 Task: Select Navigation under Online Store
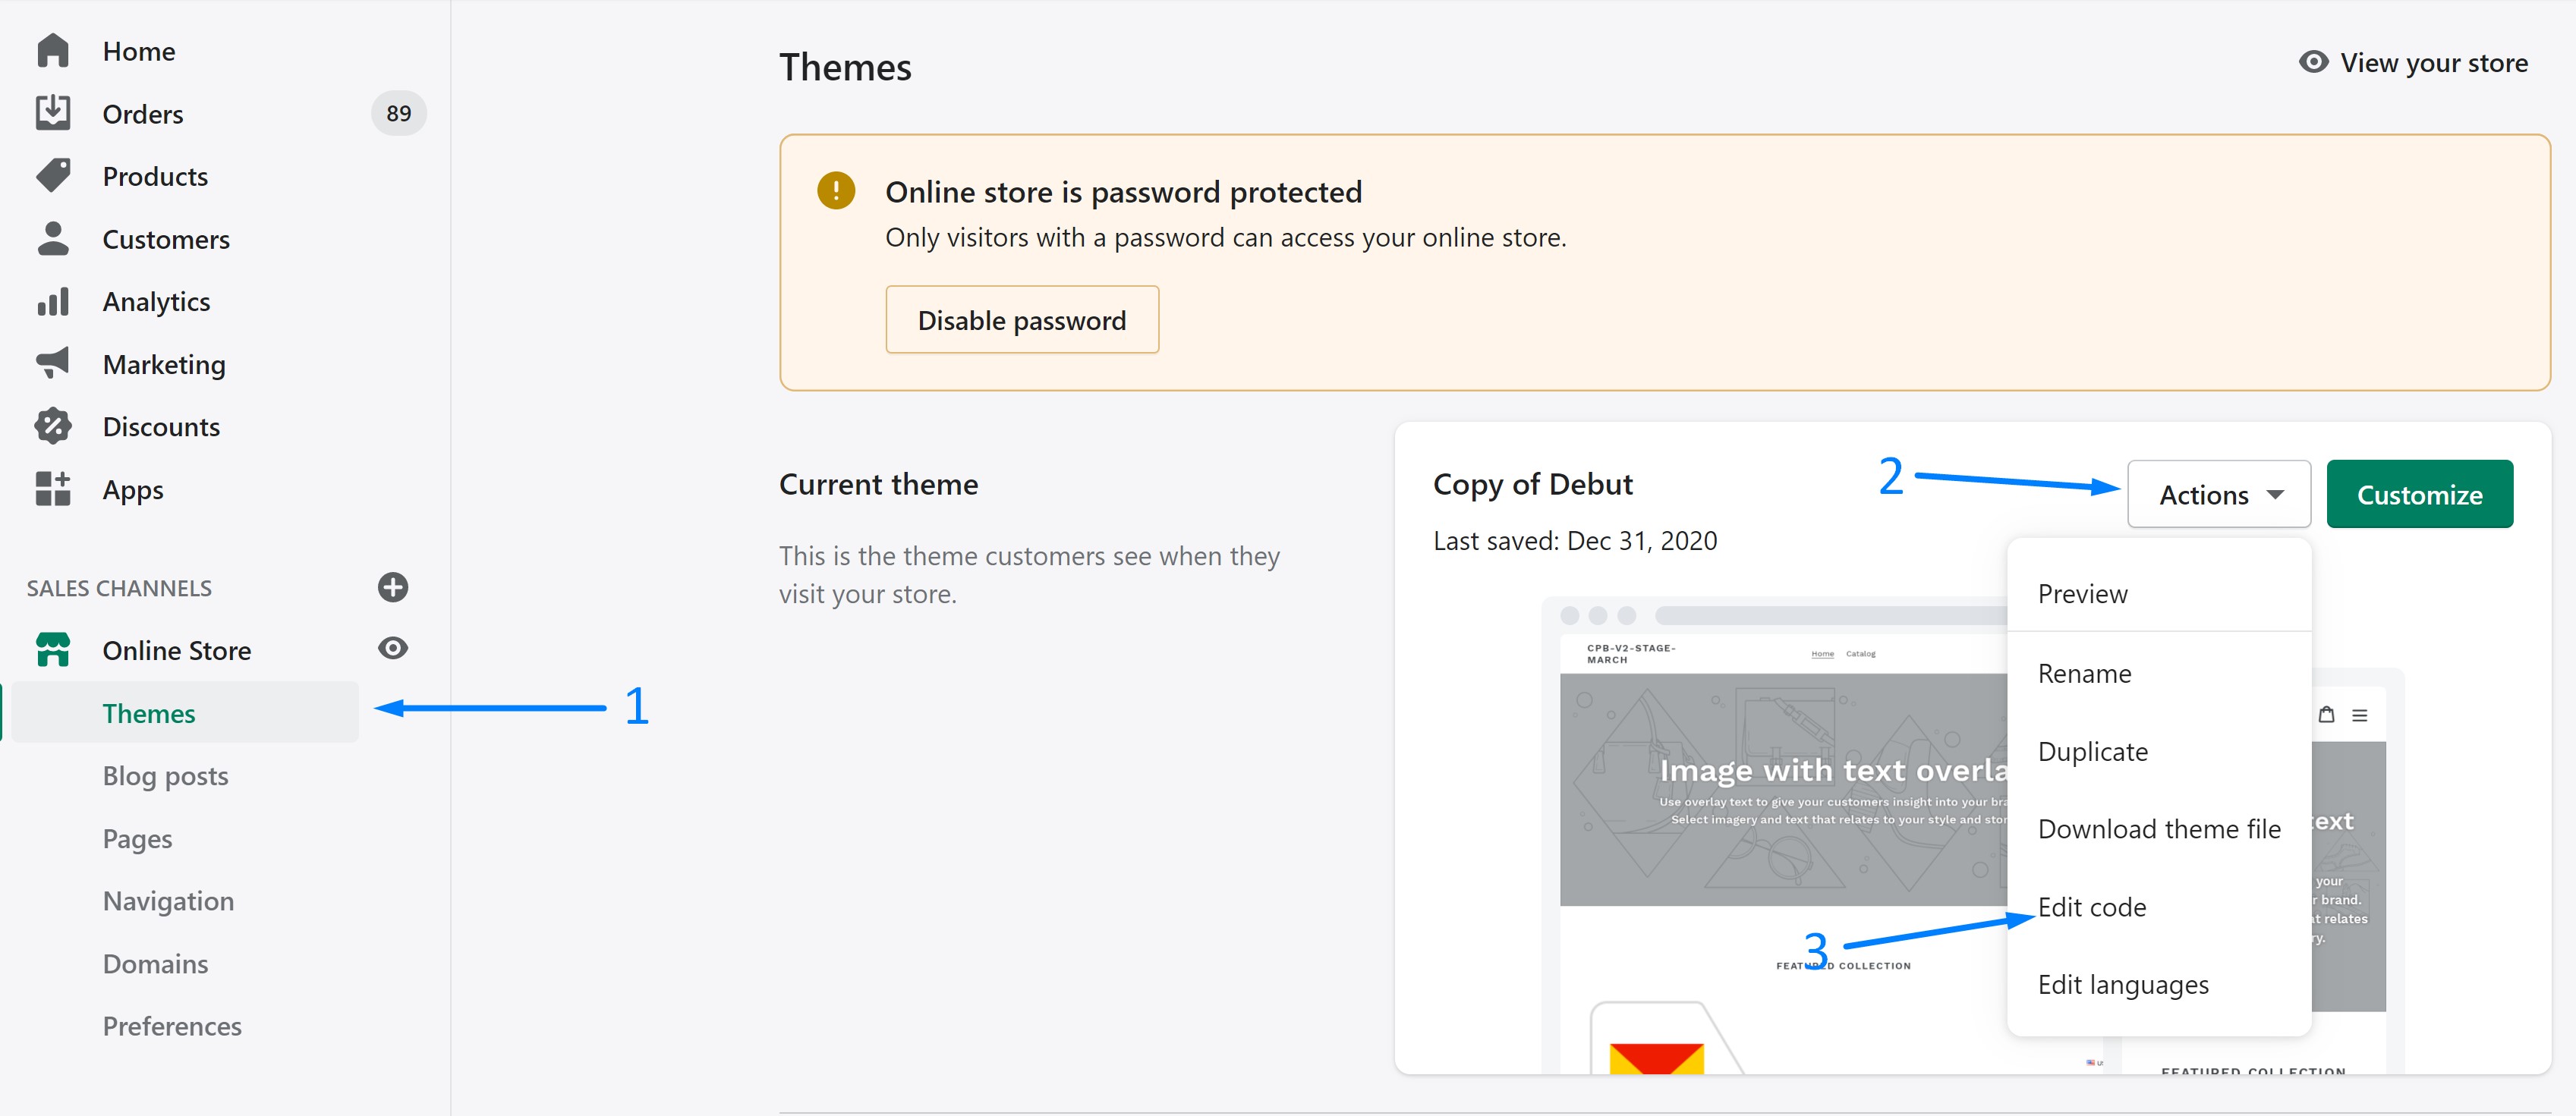tap(168, 901)
